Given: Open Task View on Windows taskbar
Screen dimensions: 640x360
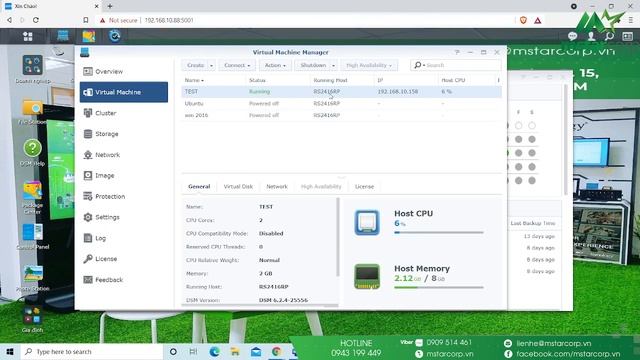Looking at the screenshot, I should (x=193, y=351).
